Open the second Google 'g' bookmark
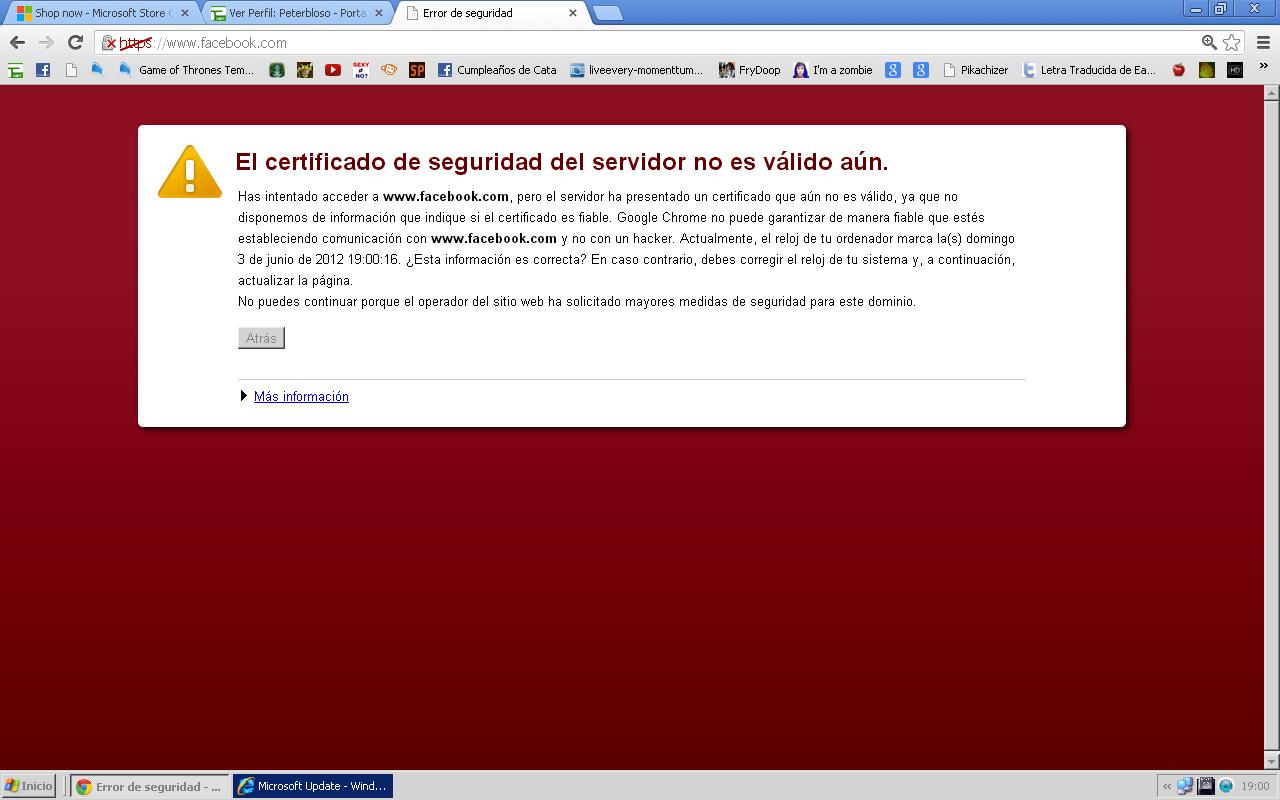Image resolution: width=1280 pixels, height=800 pixels. [921, 70]
